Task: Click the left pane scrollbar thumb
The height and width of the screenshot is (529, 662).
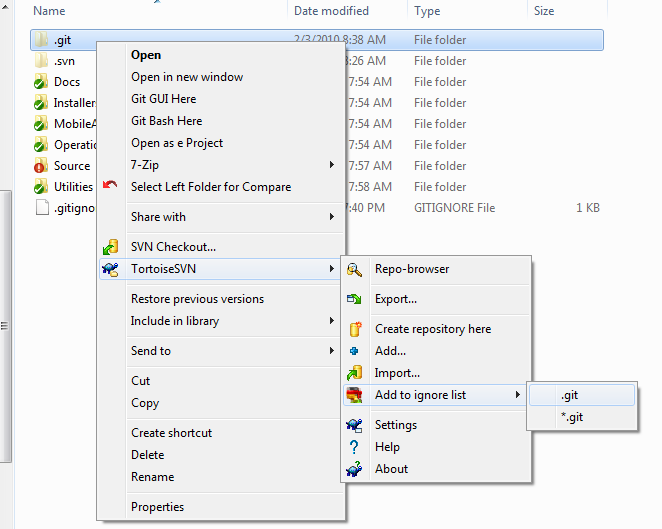Action: (x=5, y=326)
